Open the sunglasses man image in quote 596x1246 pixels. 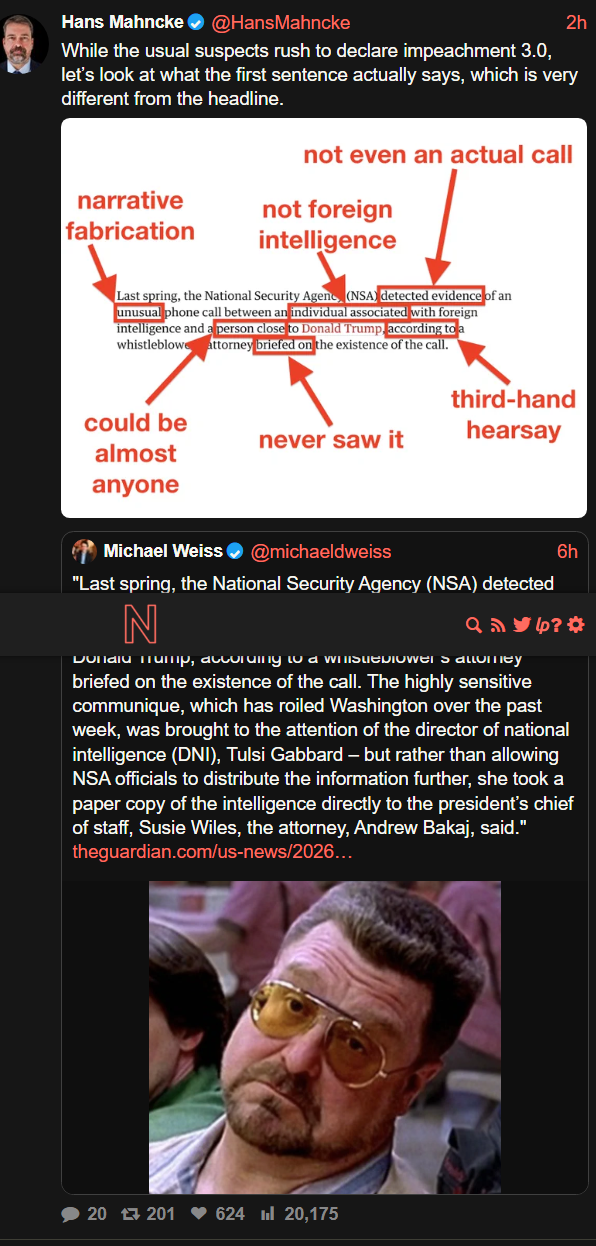(x=325, y=1038)
